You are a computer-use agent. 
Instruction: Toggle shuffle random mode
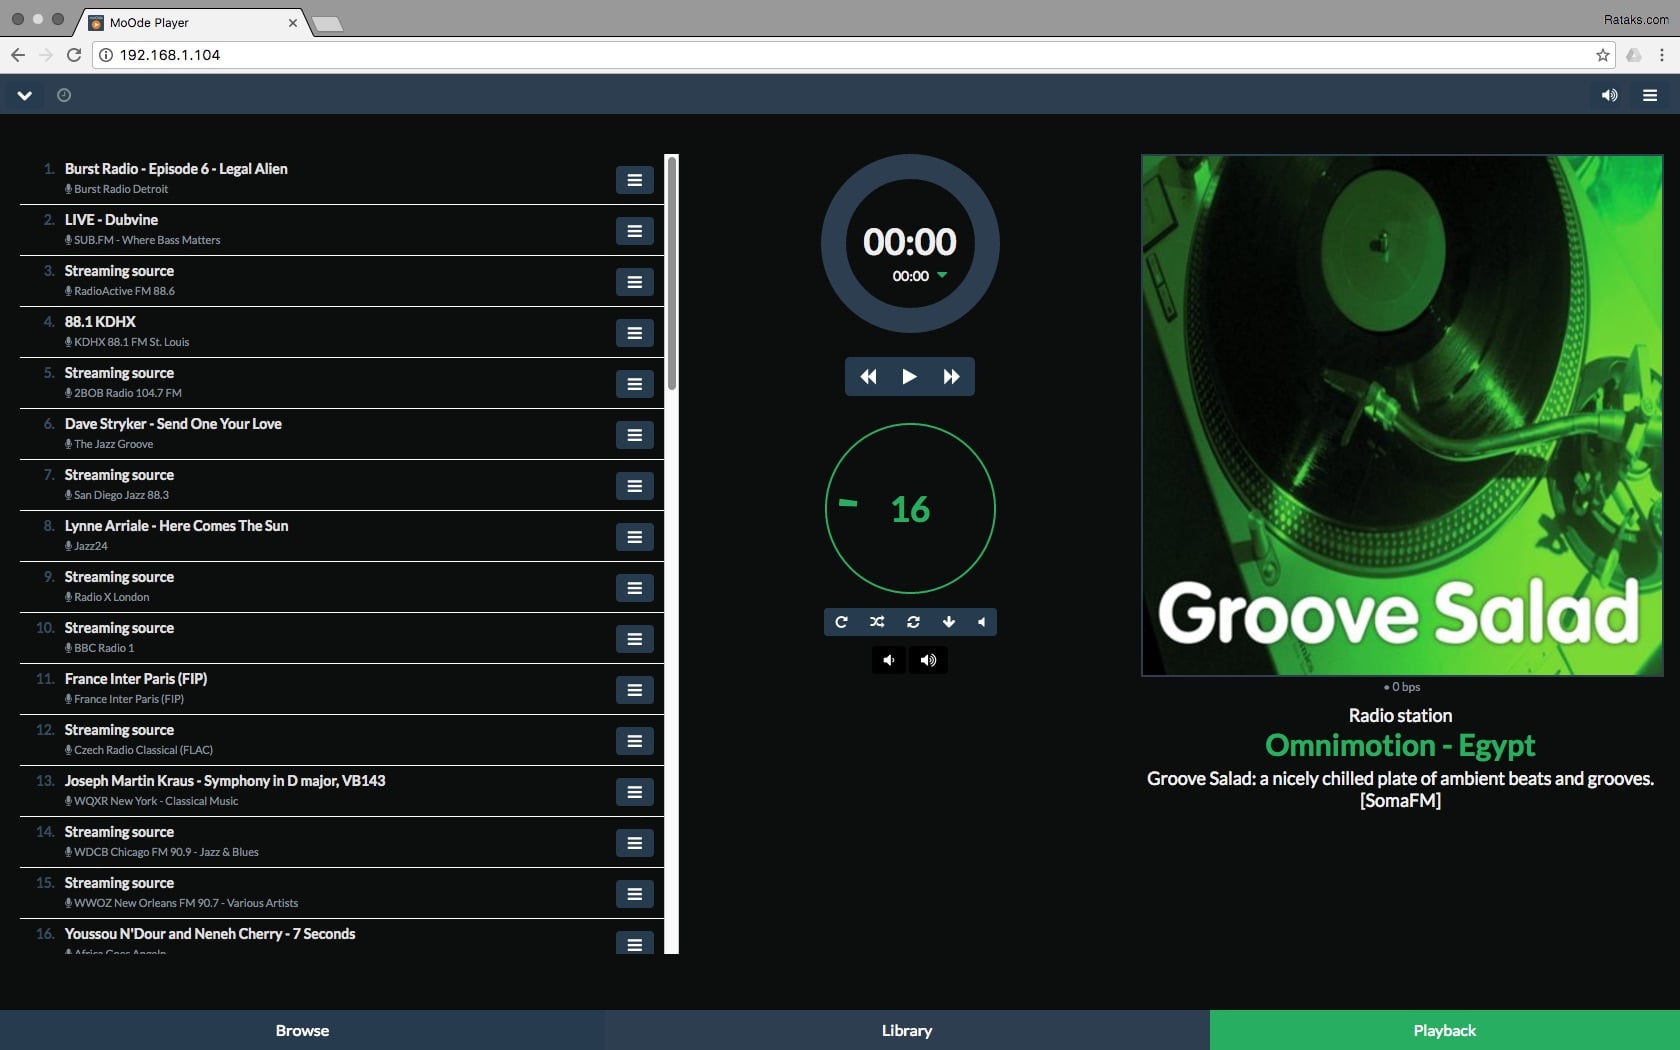(x=877, y=622)
